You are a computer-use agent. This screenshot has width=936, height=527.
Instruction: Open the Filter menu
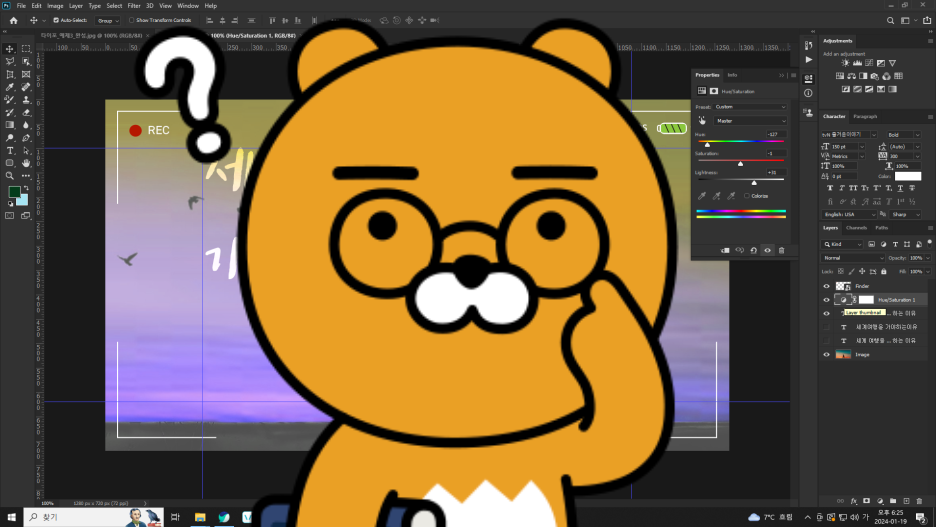(134, 6)
